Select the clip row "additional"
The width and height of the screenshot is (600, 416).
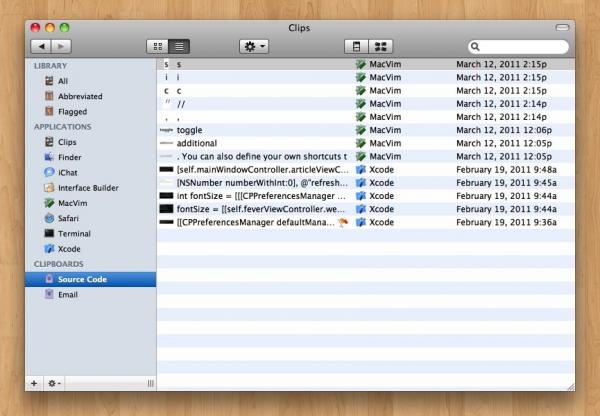366,143
